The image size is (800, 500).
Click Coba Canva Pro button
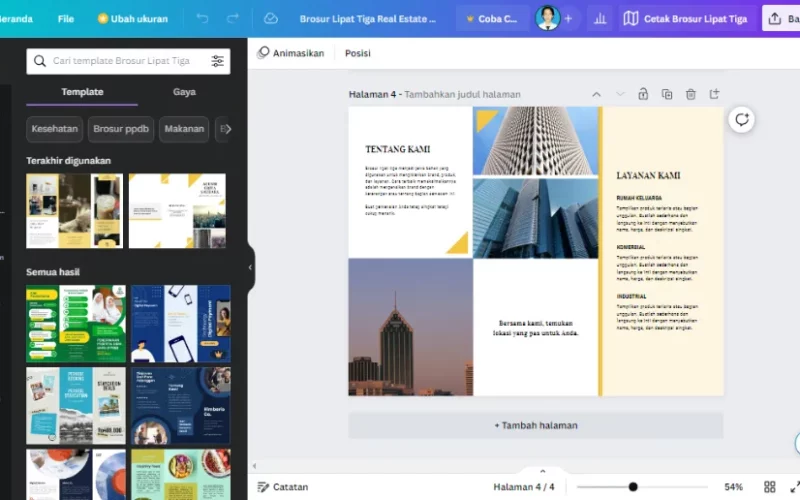coord(492,19)
